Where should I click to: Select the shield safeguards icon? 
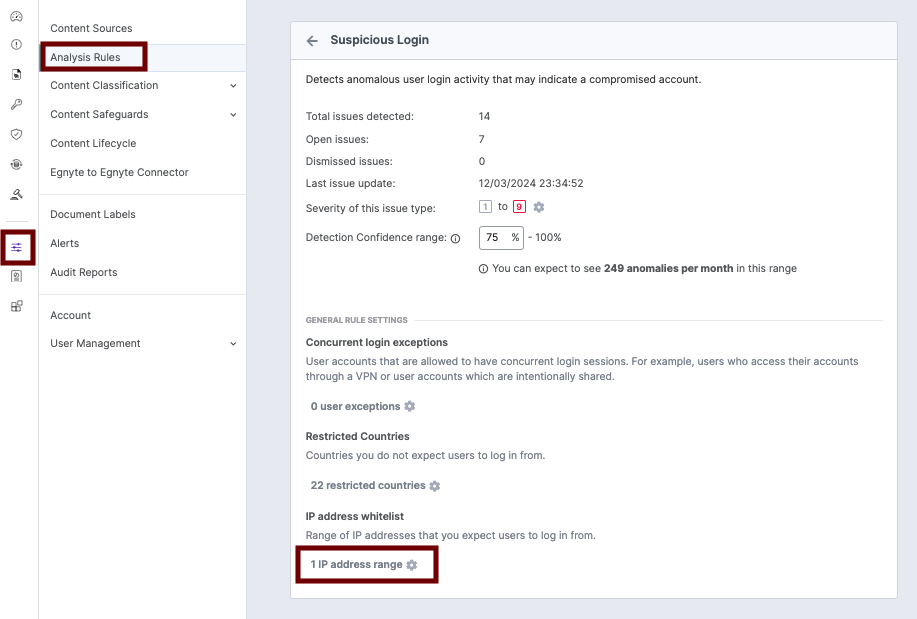15,133
